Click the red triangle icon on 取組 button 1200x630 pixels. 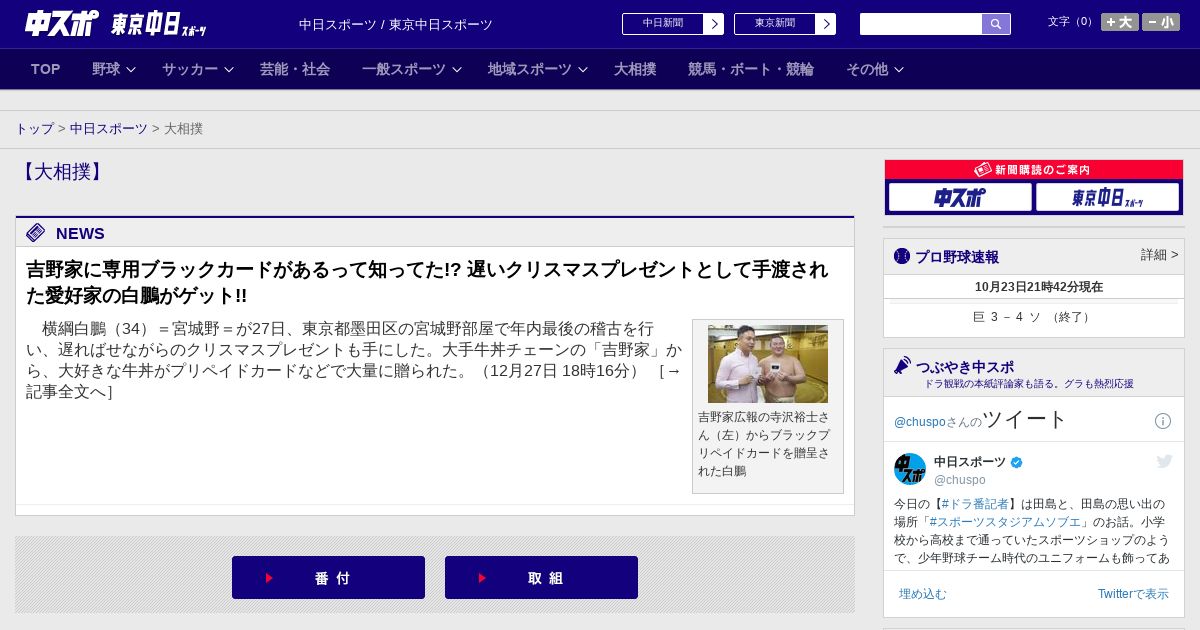point(482,578)
